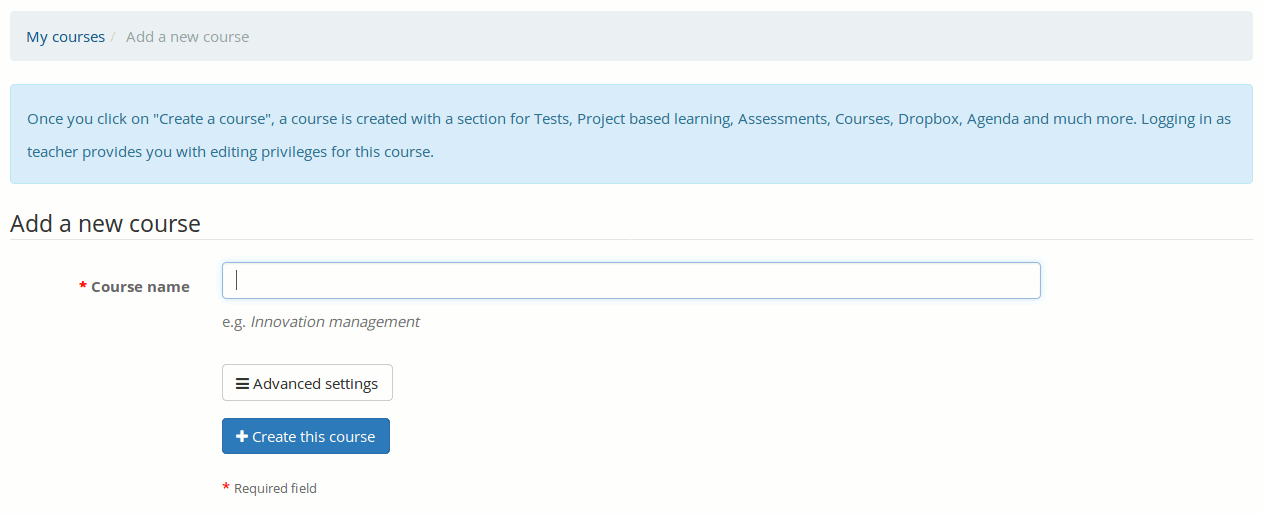Image resolution: width=1263 pixels, height=515 pixels.
Task: Open the My courses breadcrumb link
Action: 65,37
